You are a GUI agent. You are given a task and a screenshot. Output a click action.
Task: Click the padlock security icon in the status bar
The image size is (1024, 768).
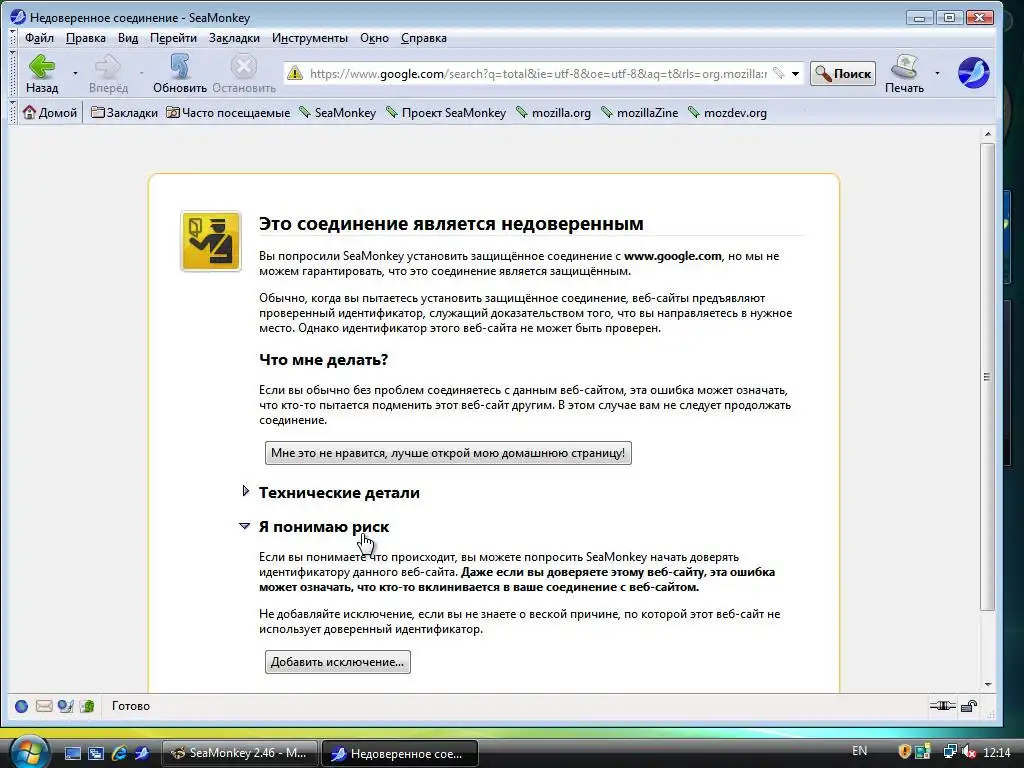click(969, 705)
